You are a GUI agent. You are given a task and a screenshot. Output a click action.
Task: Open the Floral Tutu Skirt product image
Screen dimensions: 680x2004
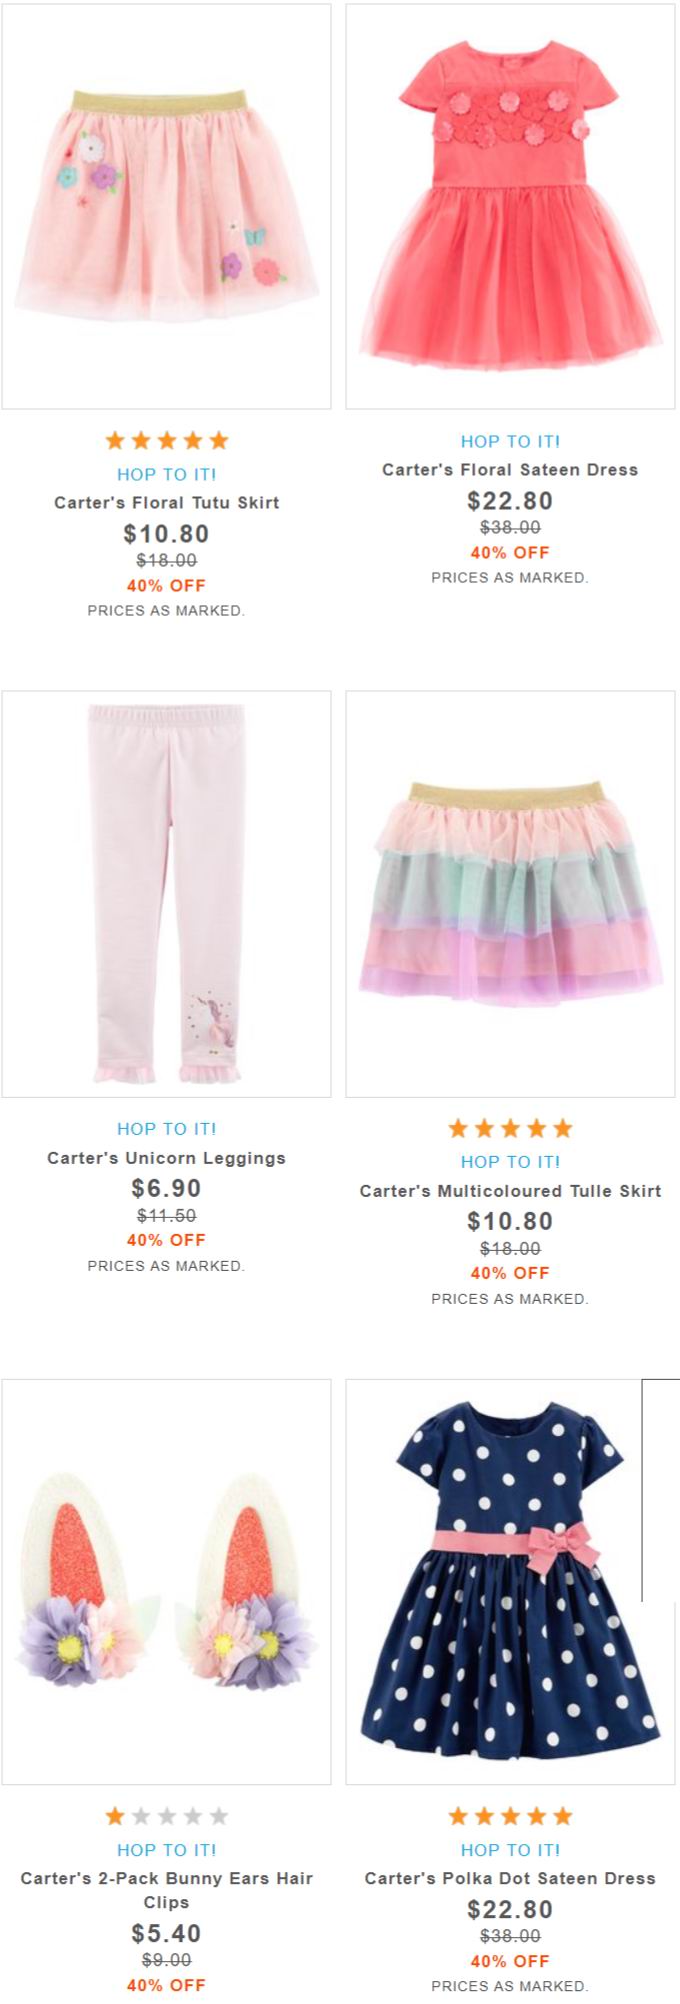[x=166, y=206]
